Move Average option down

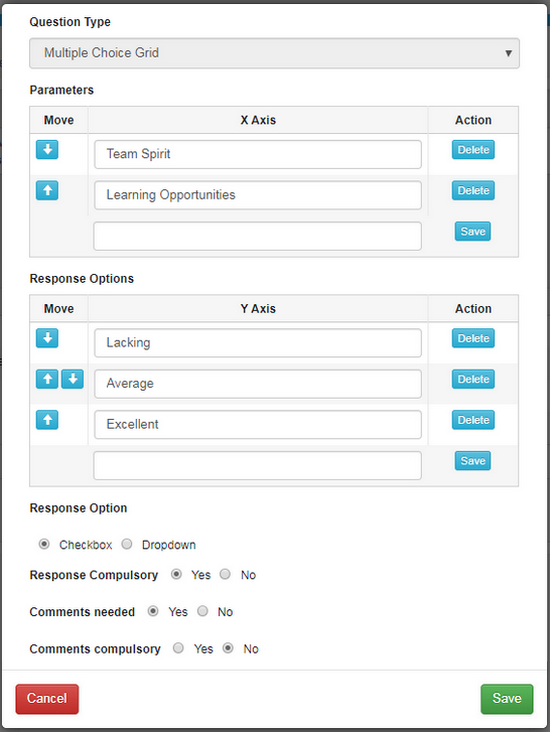tap(72, 379)
